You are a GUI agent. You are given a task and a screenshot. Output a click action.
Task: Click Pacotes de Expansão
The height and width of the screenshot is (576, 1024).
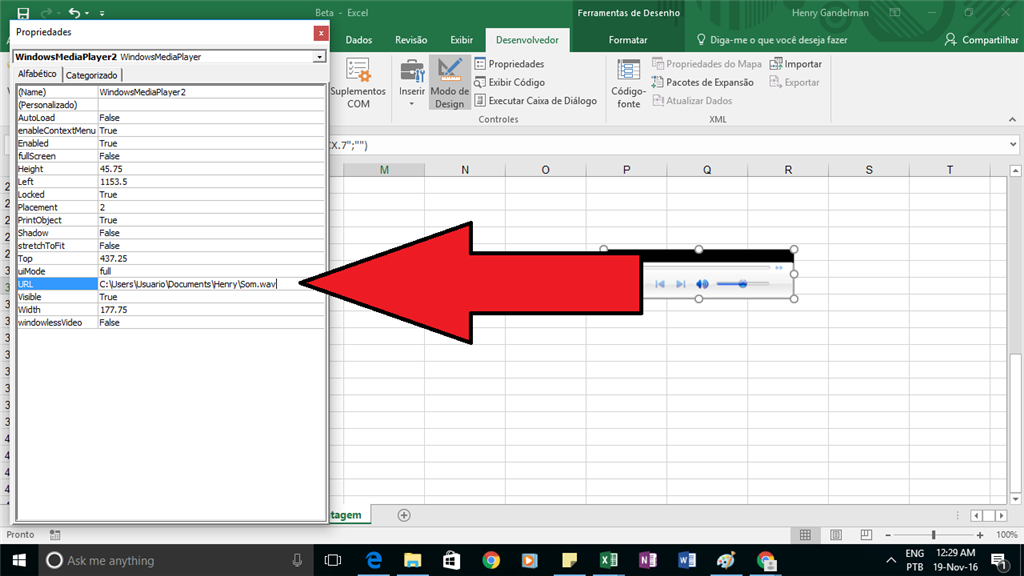702,82
